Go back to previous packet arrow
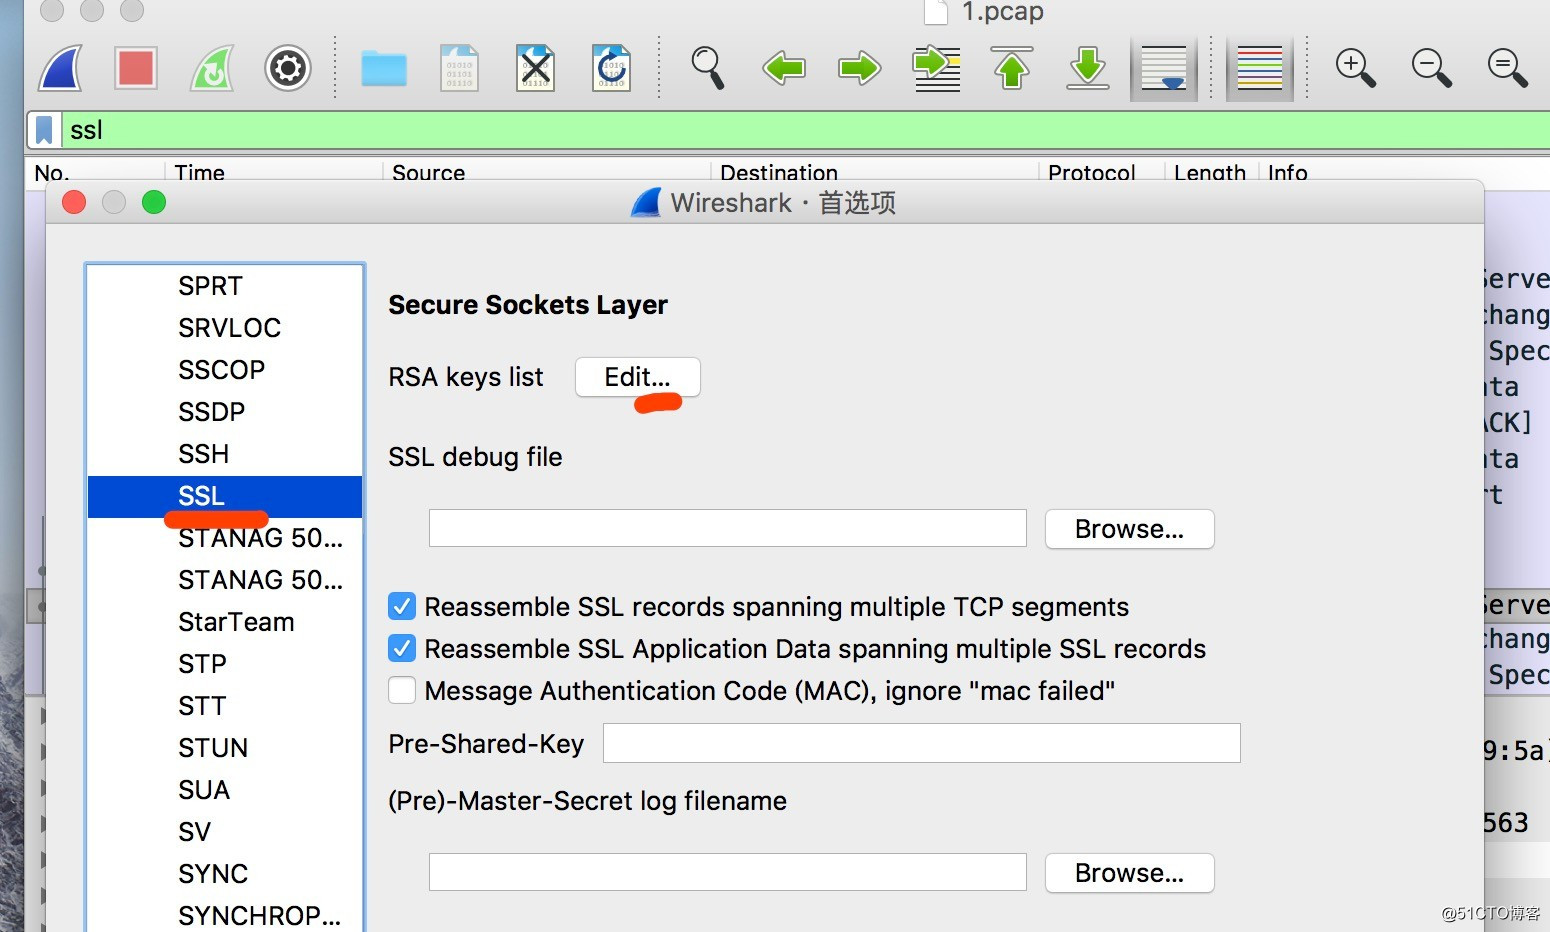This screenshot has width=1550, height=932. (784, 68)
